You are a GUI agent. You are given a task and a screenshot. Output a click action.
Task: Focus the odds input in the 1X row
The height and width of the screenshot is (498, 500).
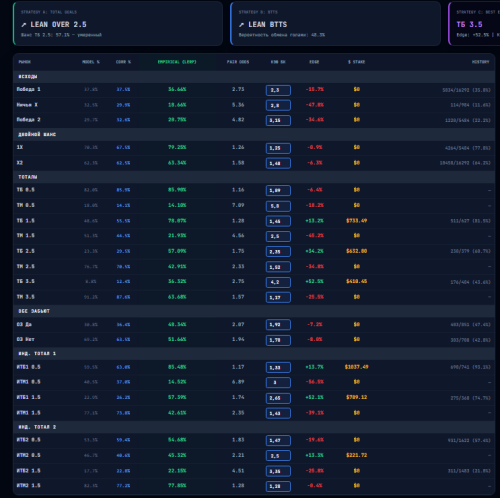pyautogui.click(x=278, y=148)
